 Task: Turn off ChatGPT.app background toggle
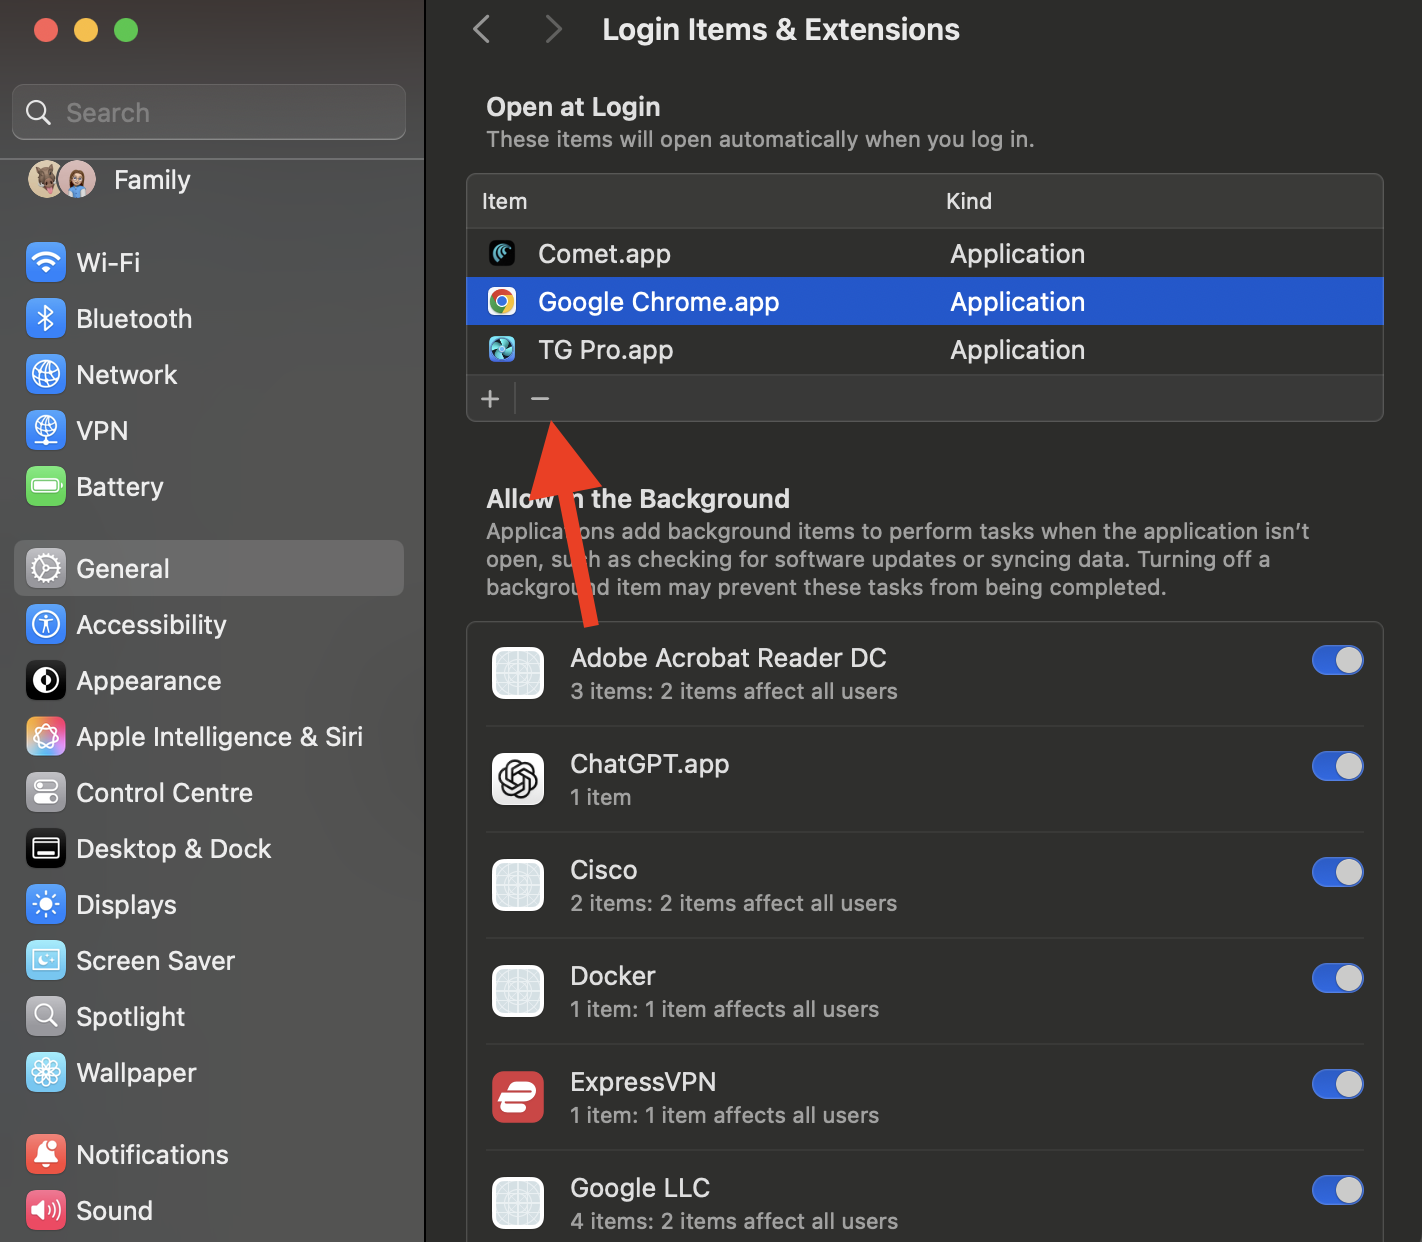pos(1338,766)
